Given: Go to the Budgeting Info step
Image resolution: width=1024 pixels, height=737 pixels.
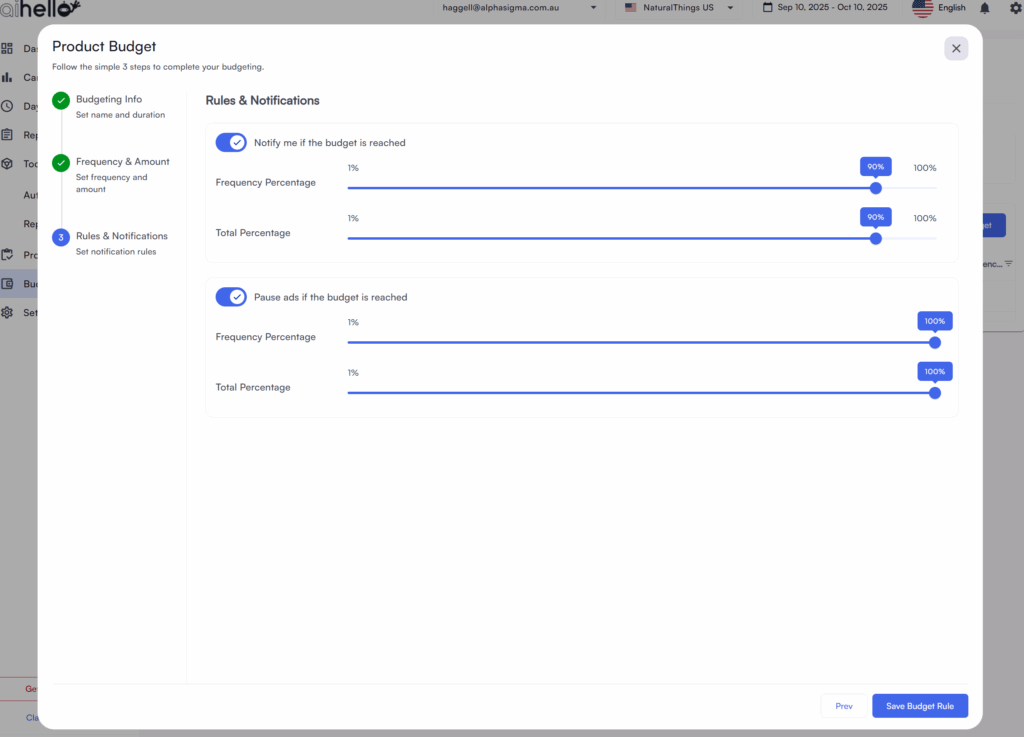Looking at the screenshot, I should pos(109,100).
